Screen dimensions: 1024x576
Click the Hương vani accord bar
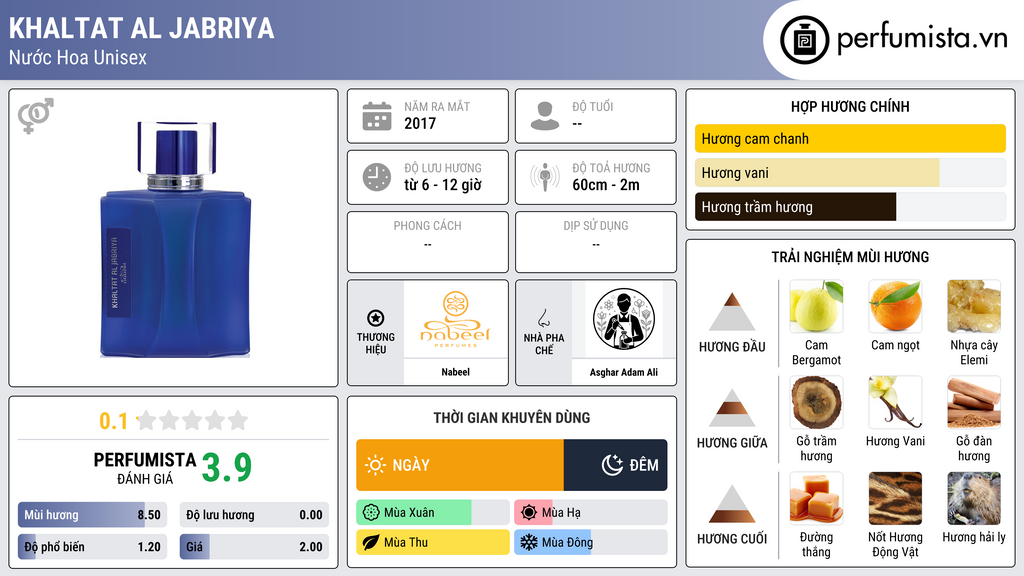(x=850, y=173)
